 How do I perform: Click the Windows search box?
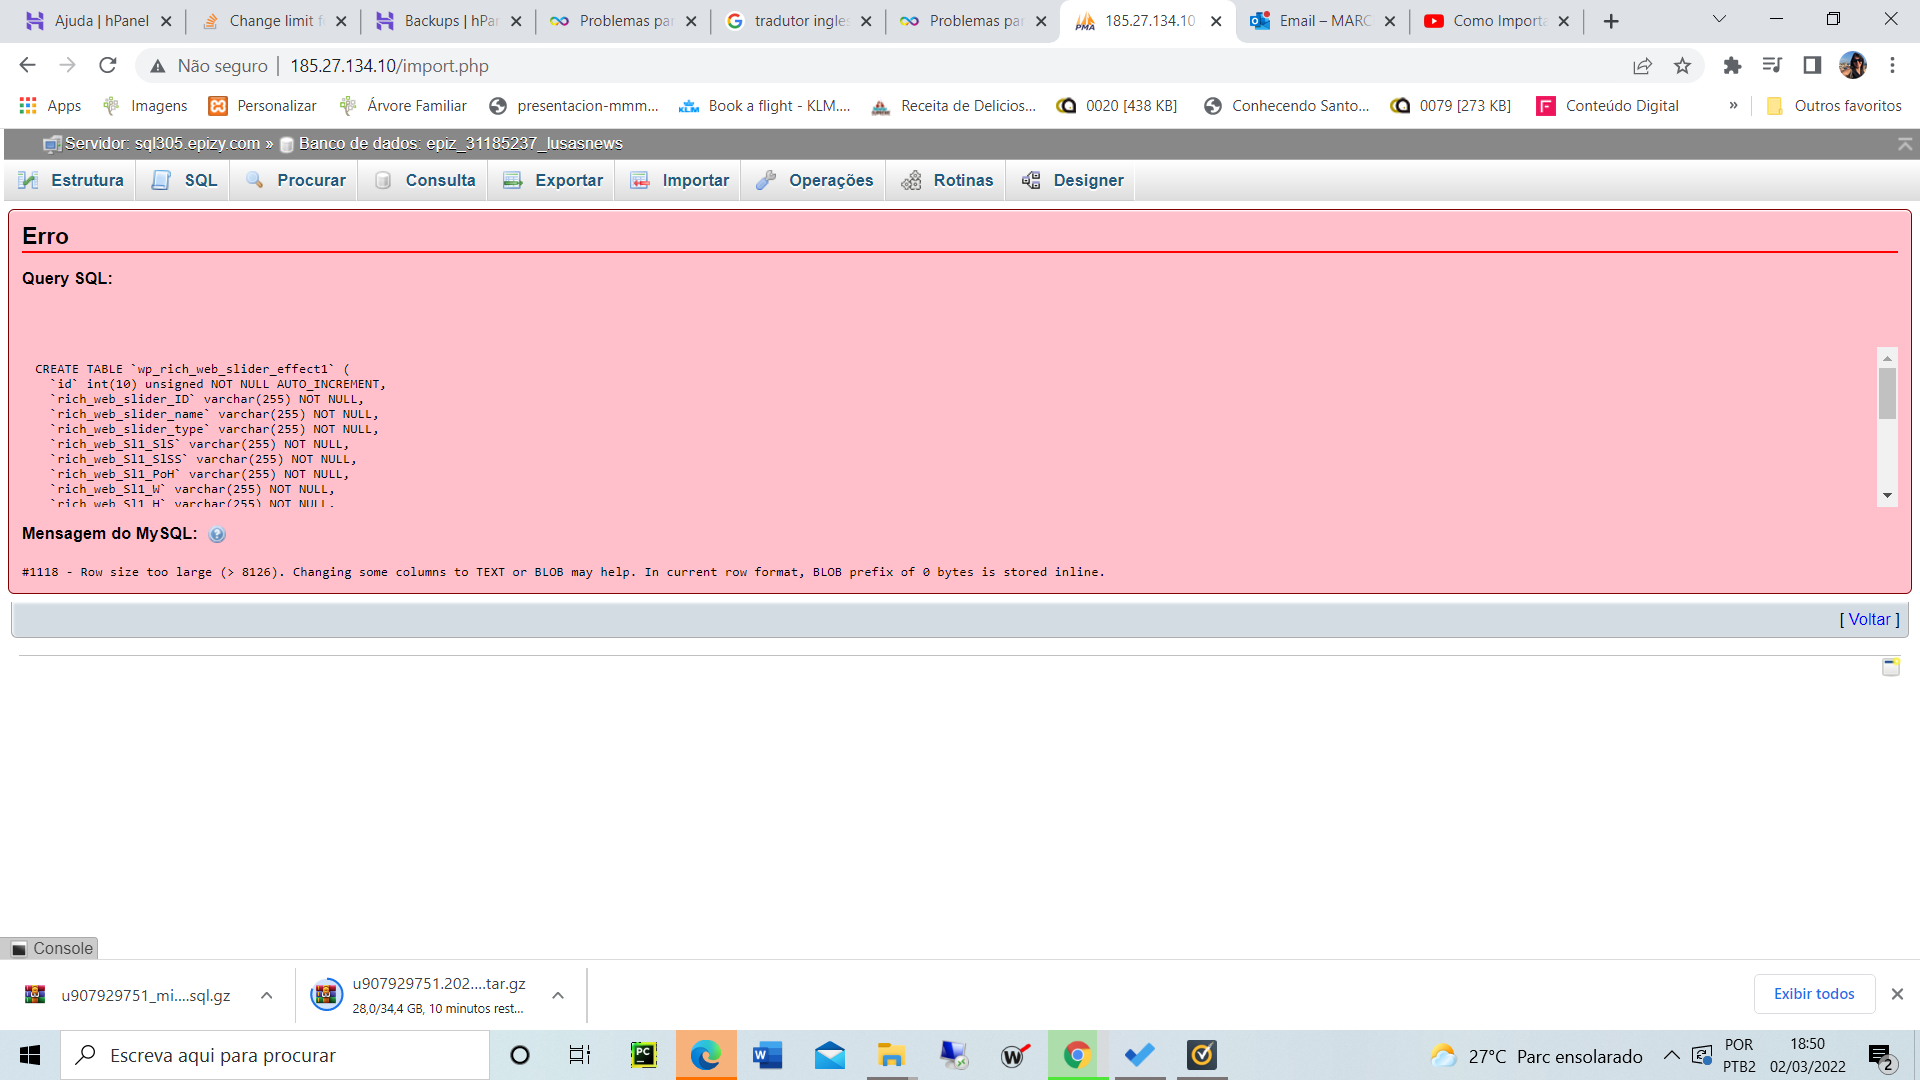click(275, 1055)
